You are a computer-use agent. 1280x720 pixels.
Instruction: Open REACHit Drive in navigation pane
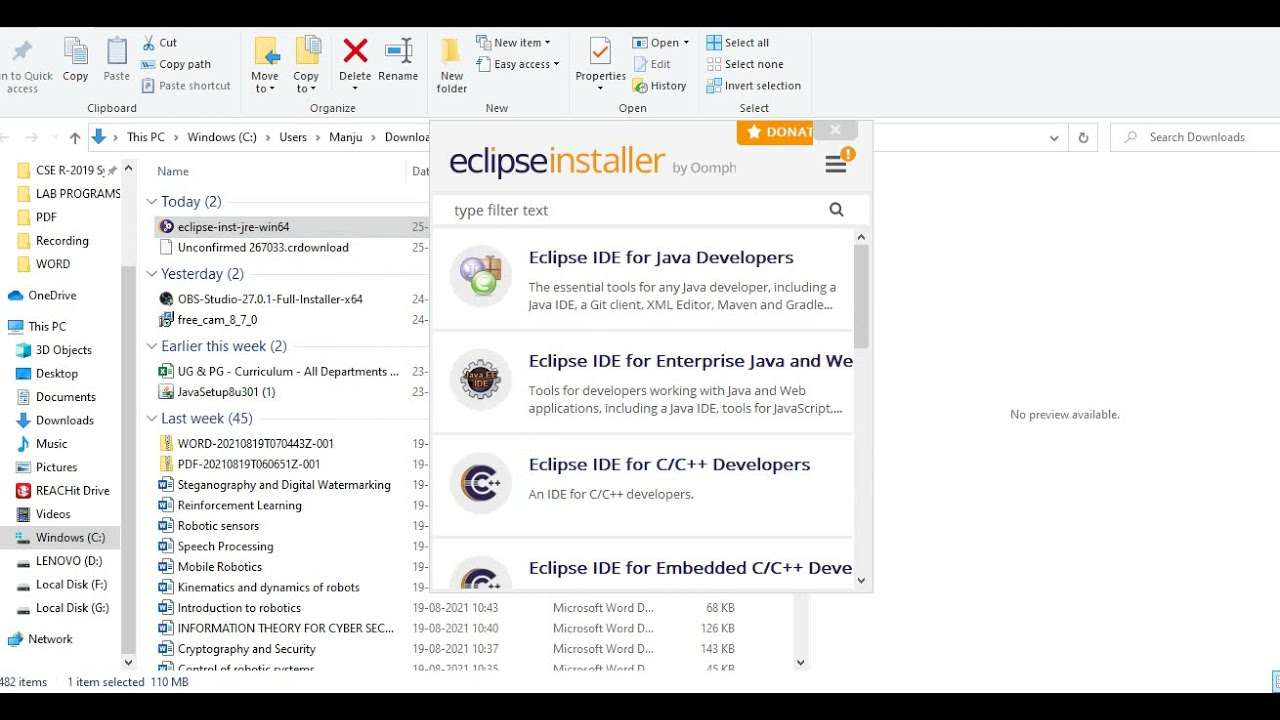(x=73, y=490)
